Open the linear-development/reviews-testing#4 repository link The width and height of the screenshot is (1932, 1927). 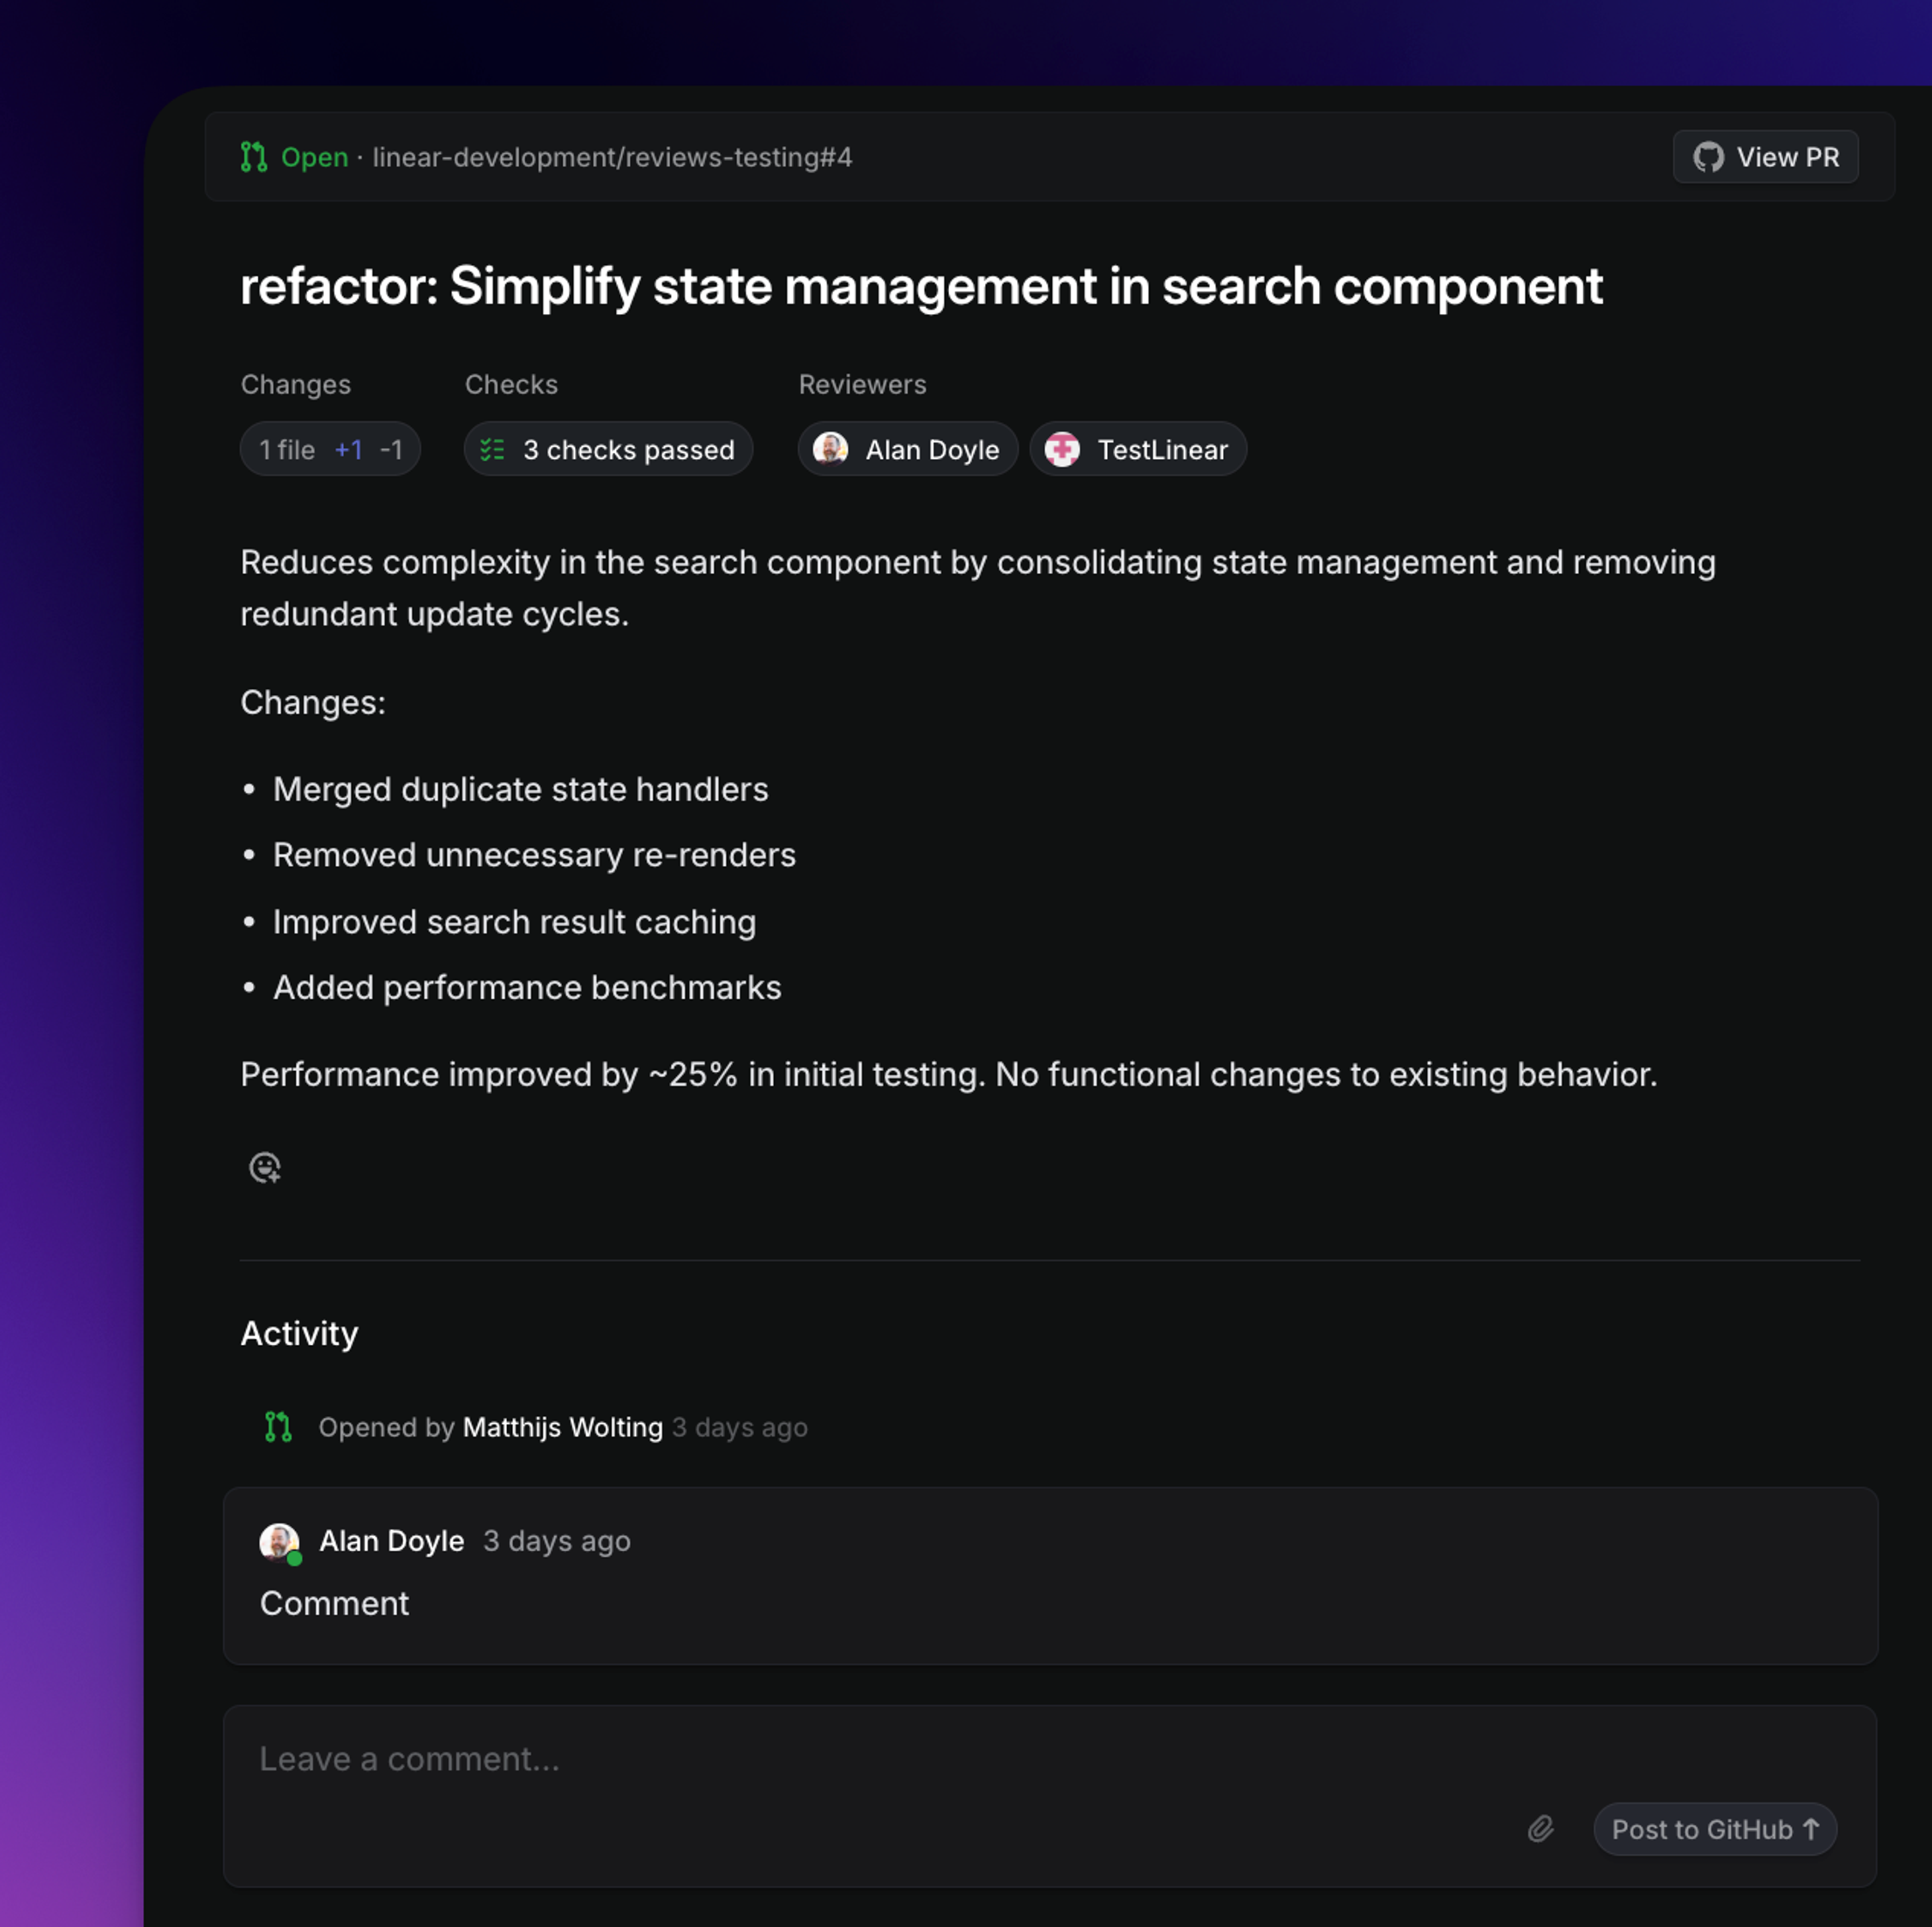coord(612,157)
